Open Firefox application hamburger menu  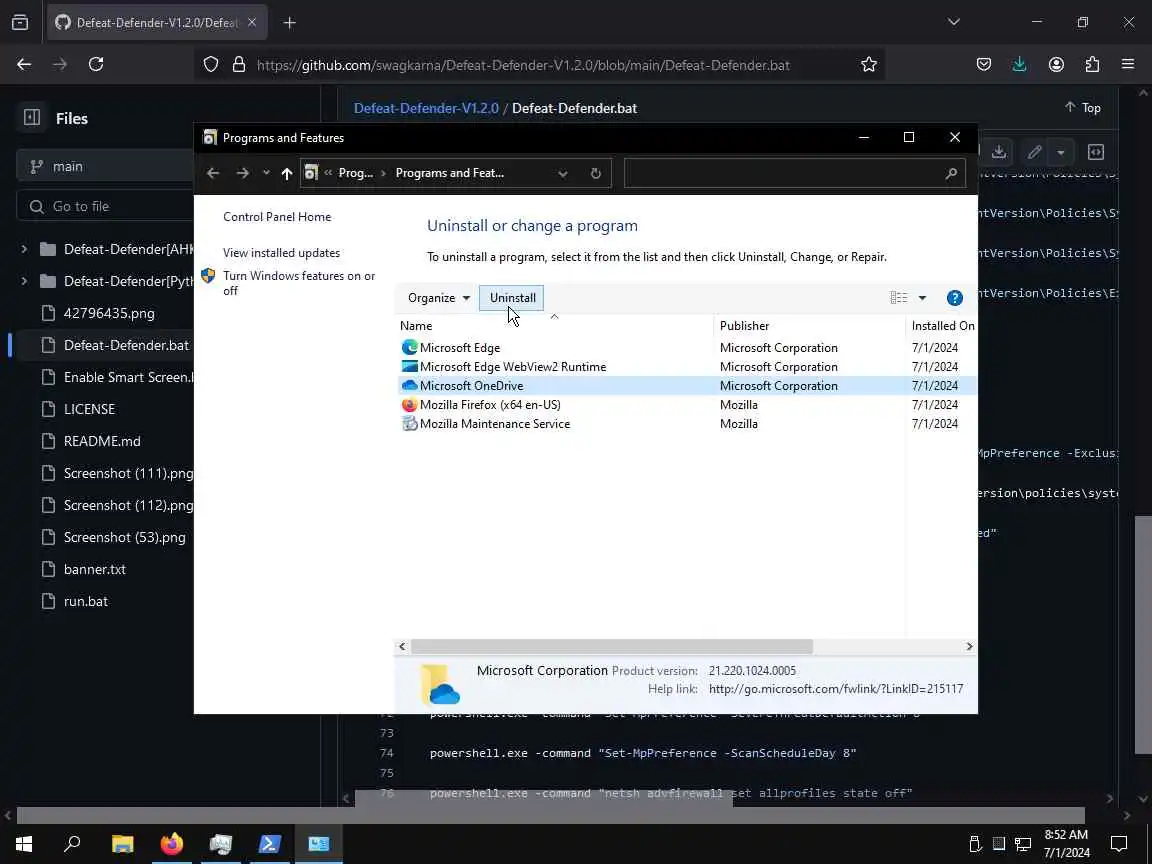coord(1128,65)
